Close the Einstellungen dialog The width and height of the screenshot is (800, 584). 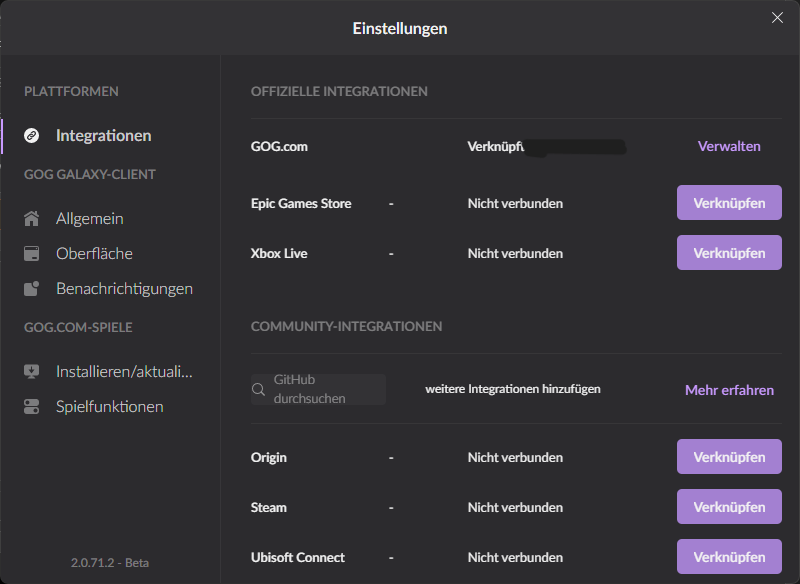(x=777, y=17)
